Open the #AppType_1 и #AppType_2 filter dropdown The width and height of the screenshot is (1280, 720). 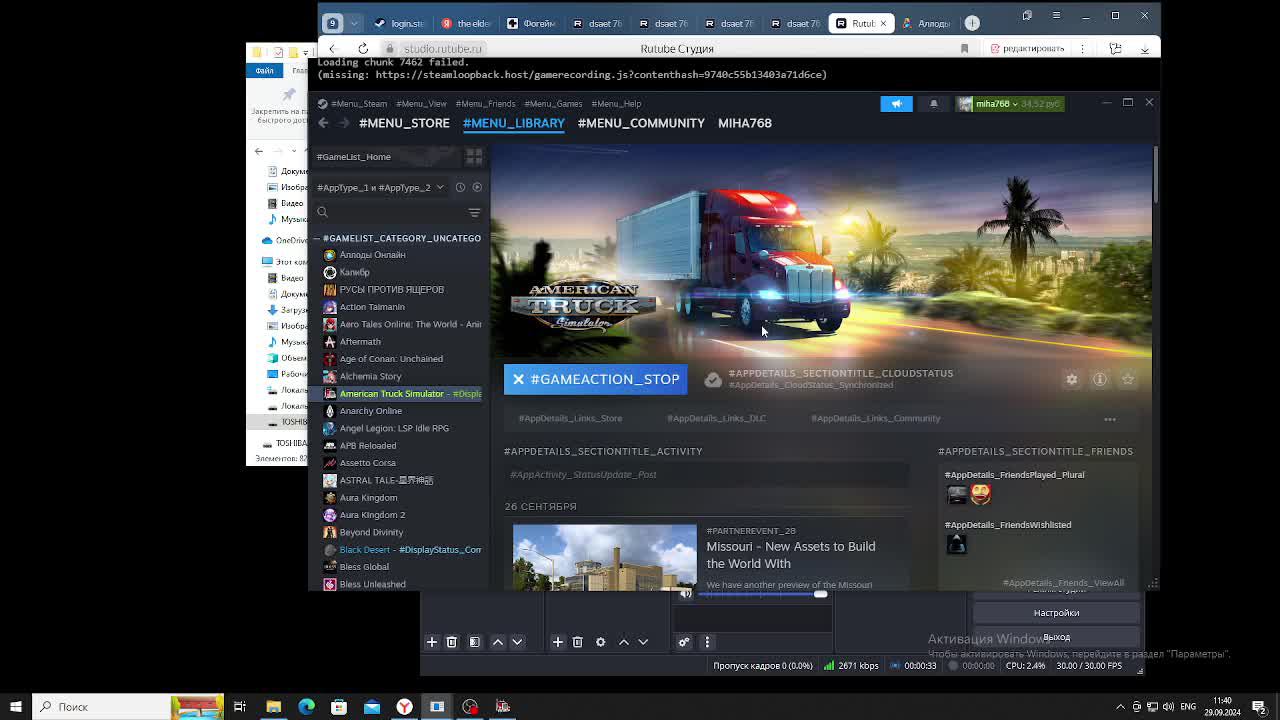380,187
